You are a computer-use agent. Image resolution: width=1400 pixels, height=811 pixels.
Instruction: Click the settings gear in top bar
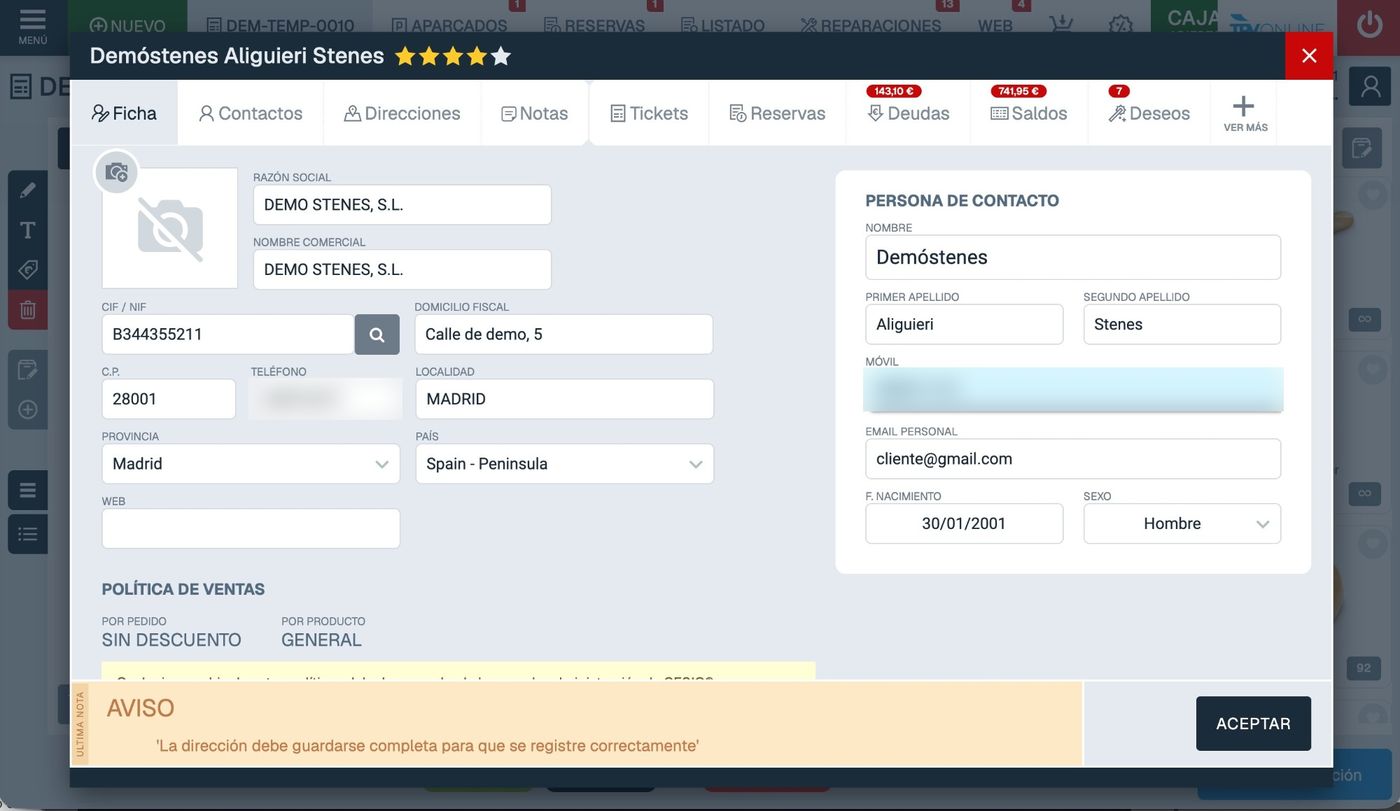[1121, 26]
